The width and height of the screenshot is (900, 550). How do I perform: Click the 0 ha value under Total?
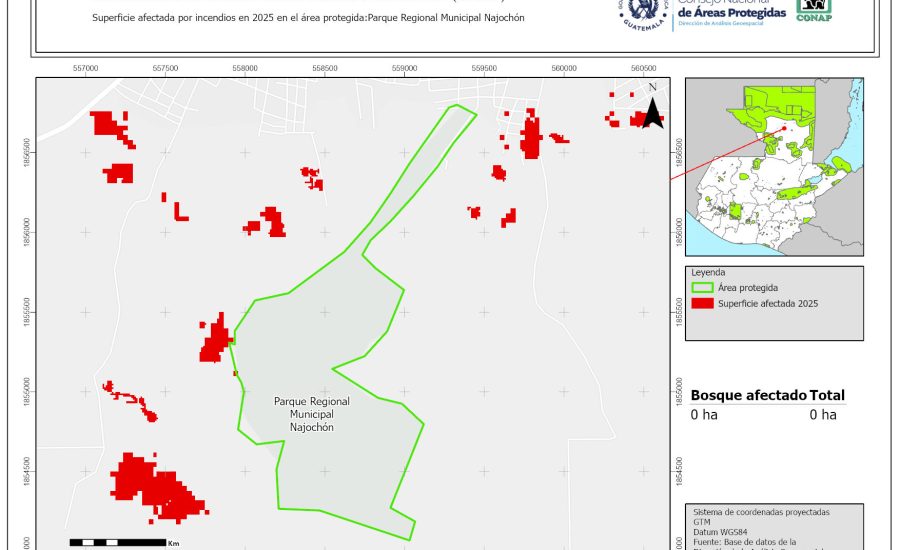tap(822, 414)
